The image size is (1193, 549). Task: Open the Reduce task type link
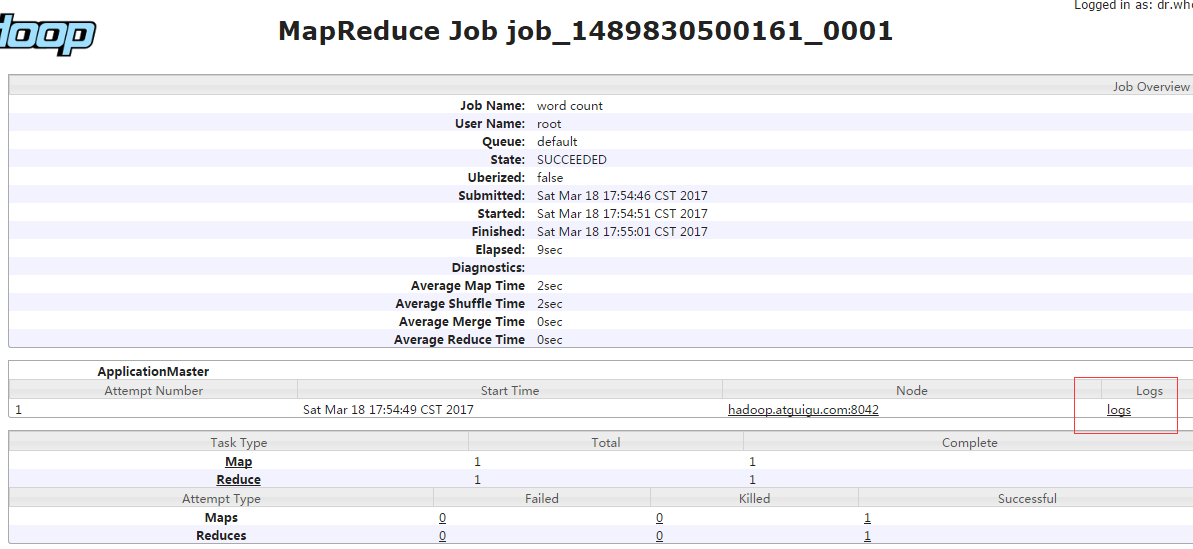coord(239,480)
